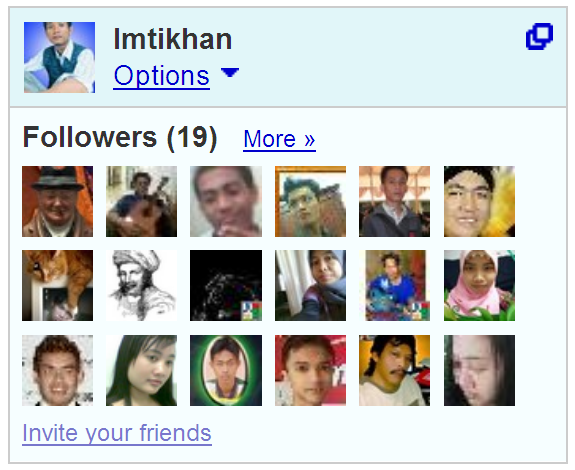
Task: Select follower with mustache avatar
Action: (x=395, y=370)
